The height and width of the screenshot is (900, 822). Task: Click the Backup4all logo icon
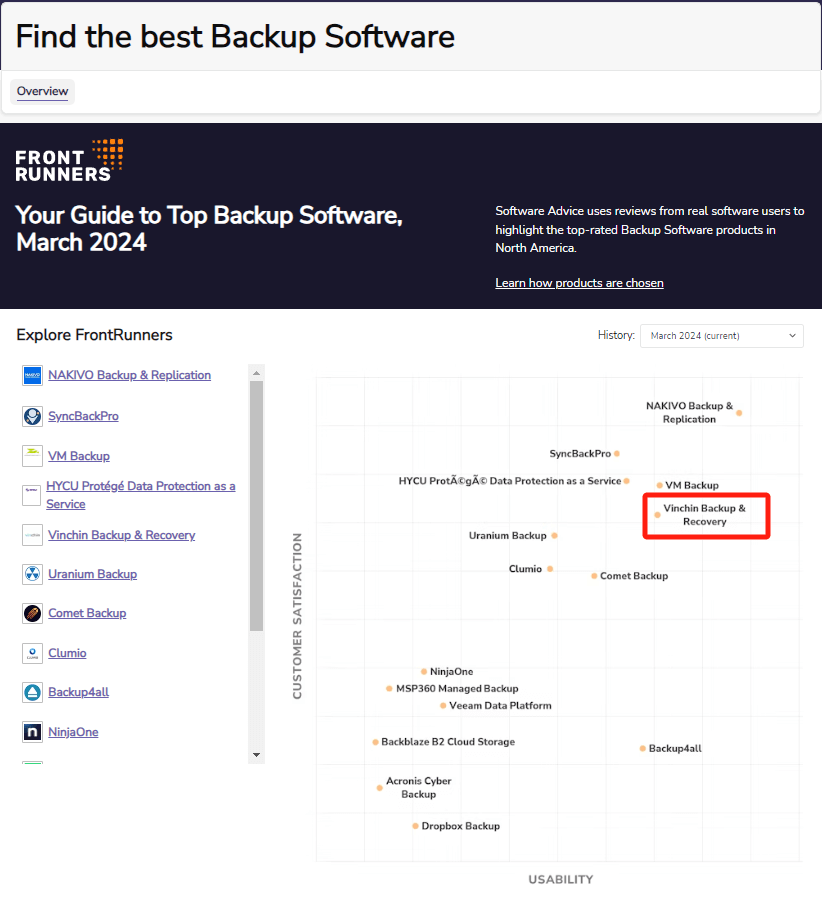pos(32,692)
